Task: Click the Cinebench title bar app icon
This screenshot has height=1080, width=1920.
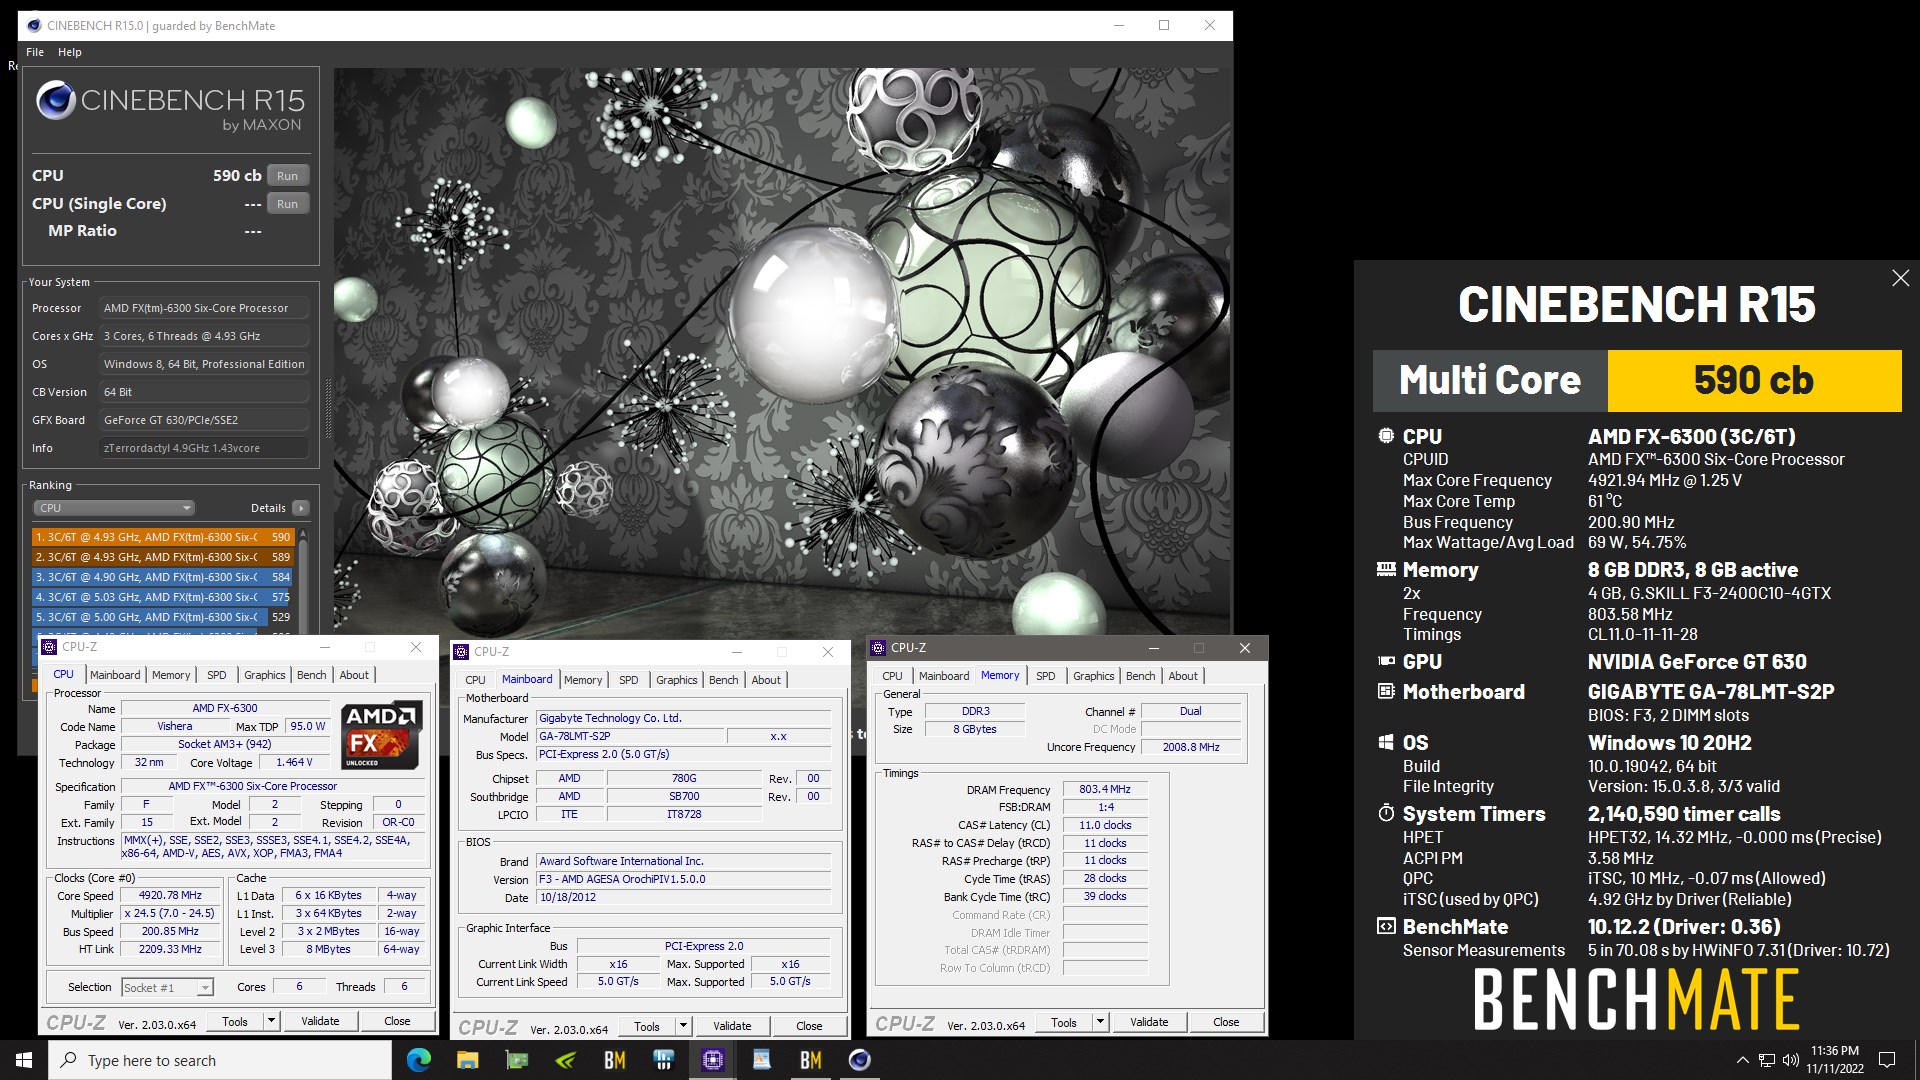Action: (34, 26)
